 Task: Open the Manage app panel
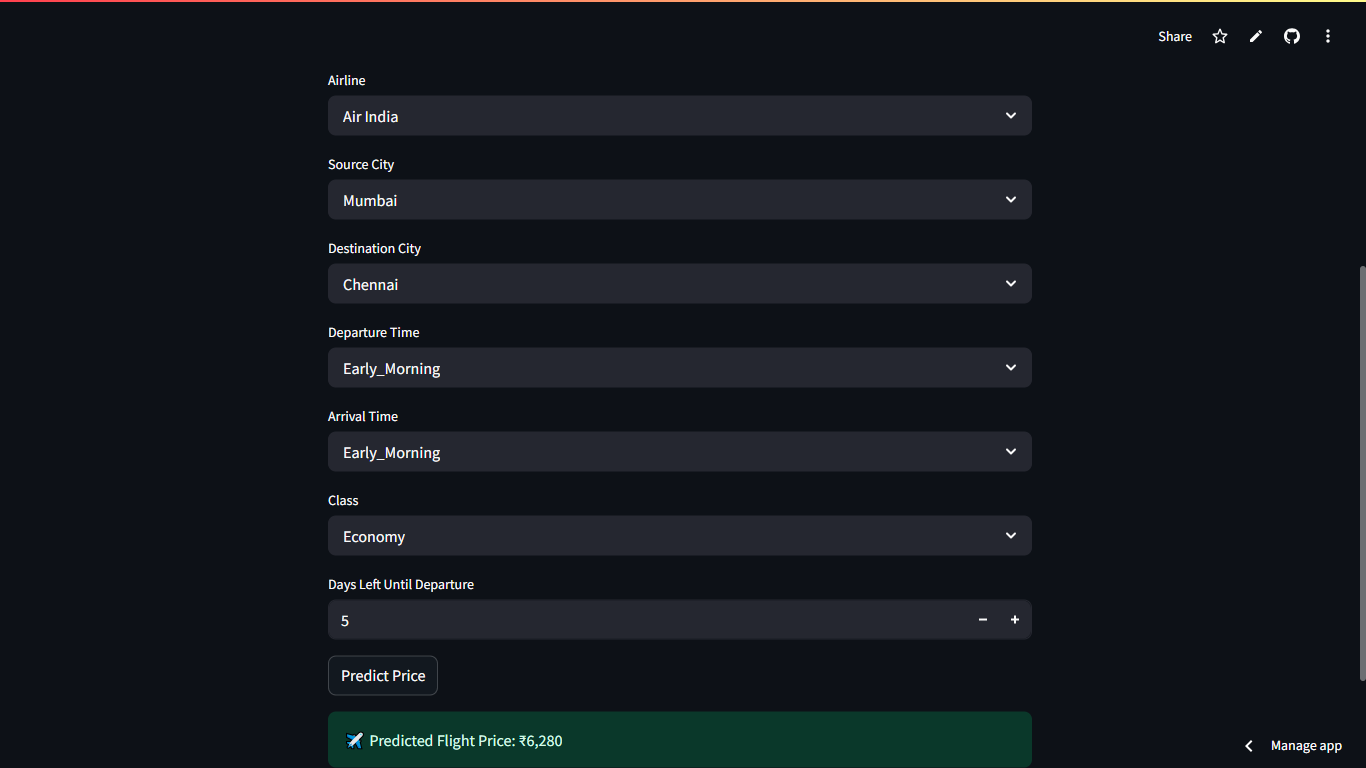1306,746
